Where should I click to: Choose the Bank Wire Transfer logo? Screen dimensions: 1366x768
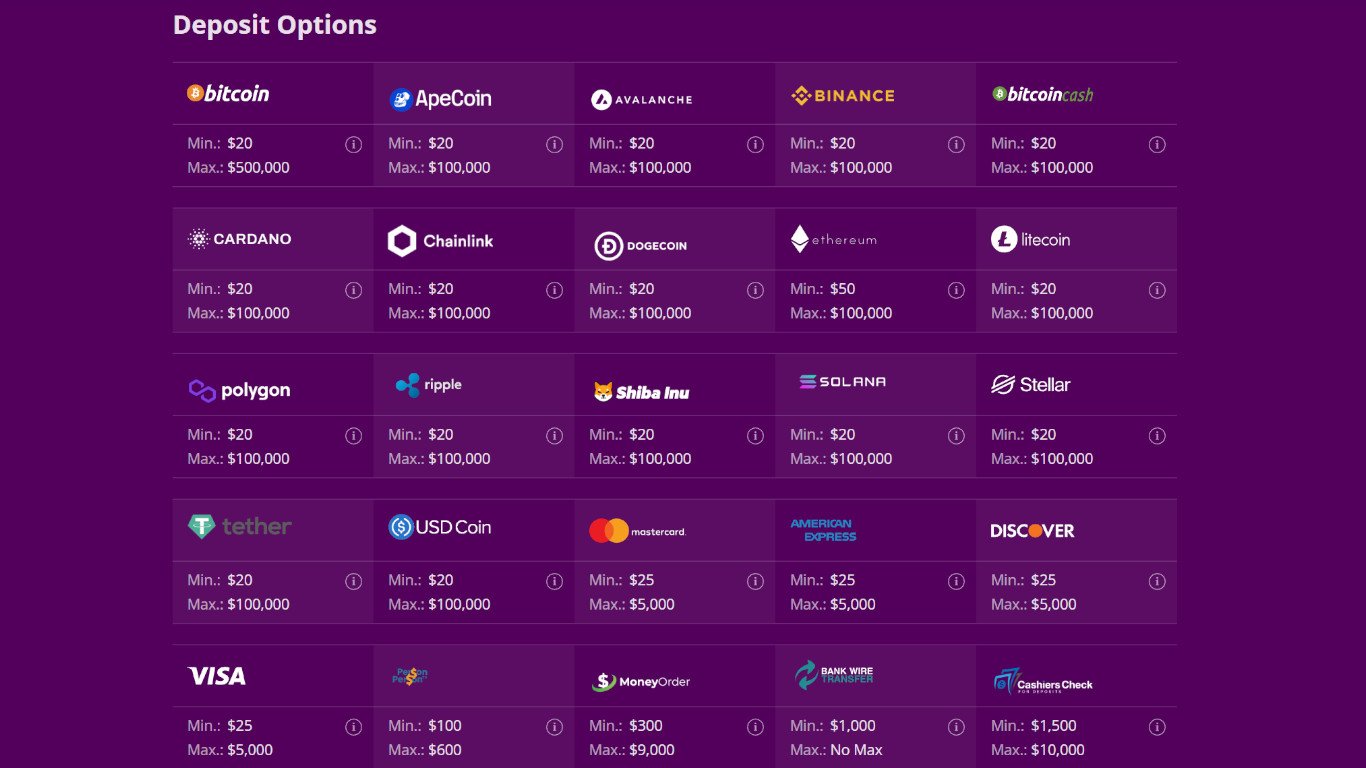(834, 675)
